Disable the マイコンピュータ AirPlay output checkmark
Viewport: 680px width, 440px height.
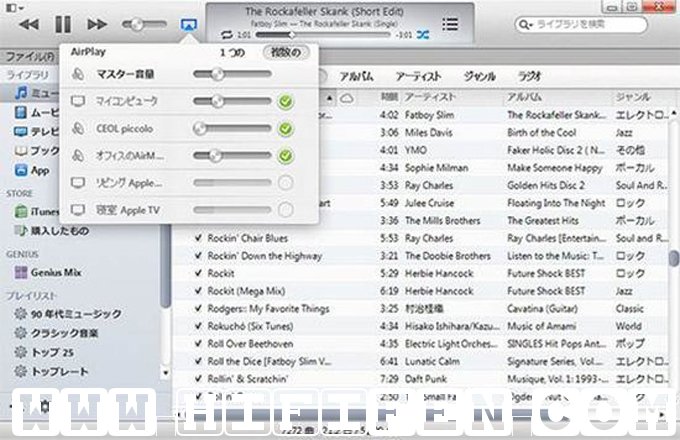(x=285, y=102)
